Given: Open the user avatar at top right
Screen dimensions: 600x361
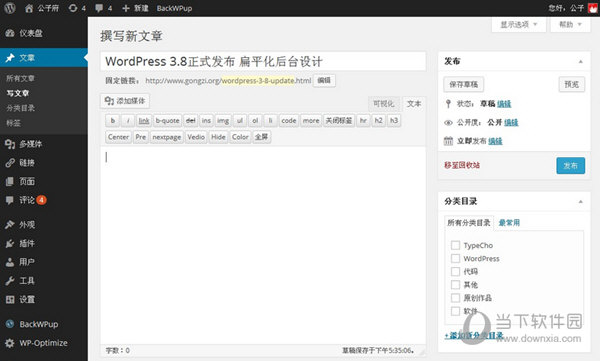Looking at the screenshot, I should [593, 8].
